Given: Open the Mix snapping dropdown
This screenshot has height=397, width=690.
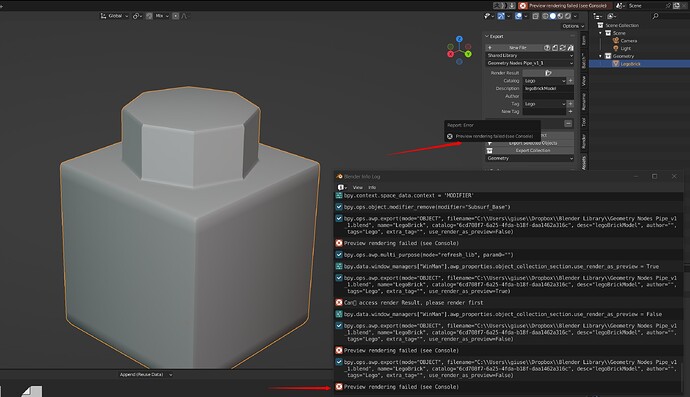Looking at the screenshot, I should point(161,16).
